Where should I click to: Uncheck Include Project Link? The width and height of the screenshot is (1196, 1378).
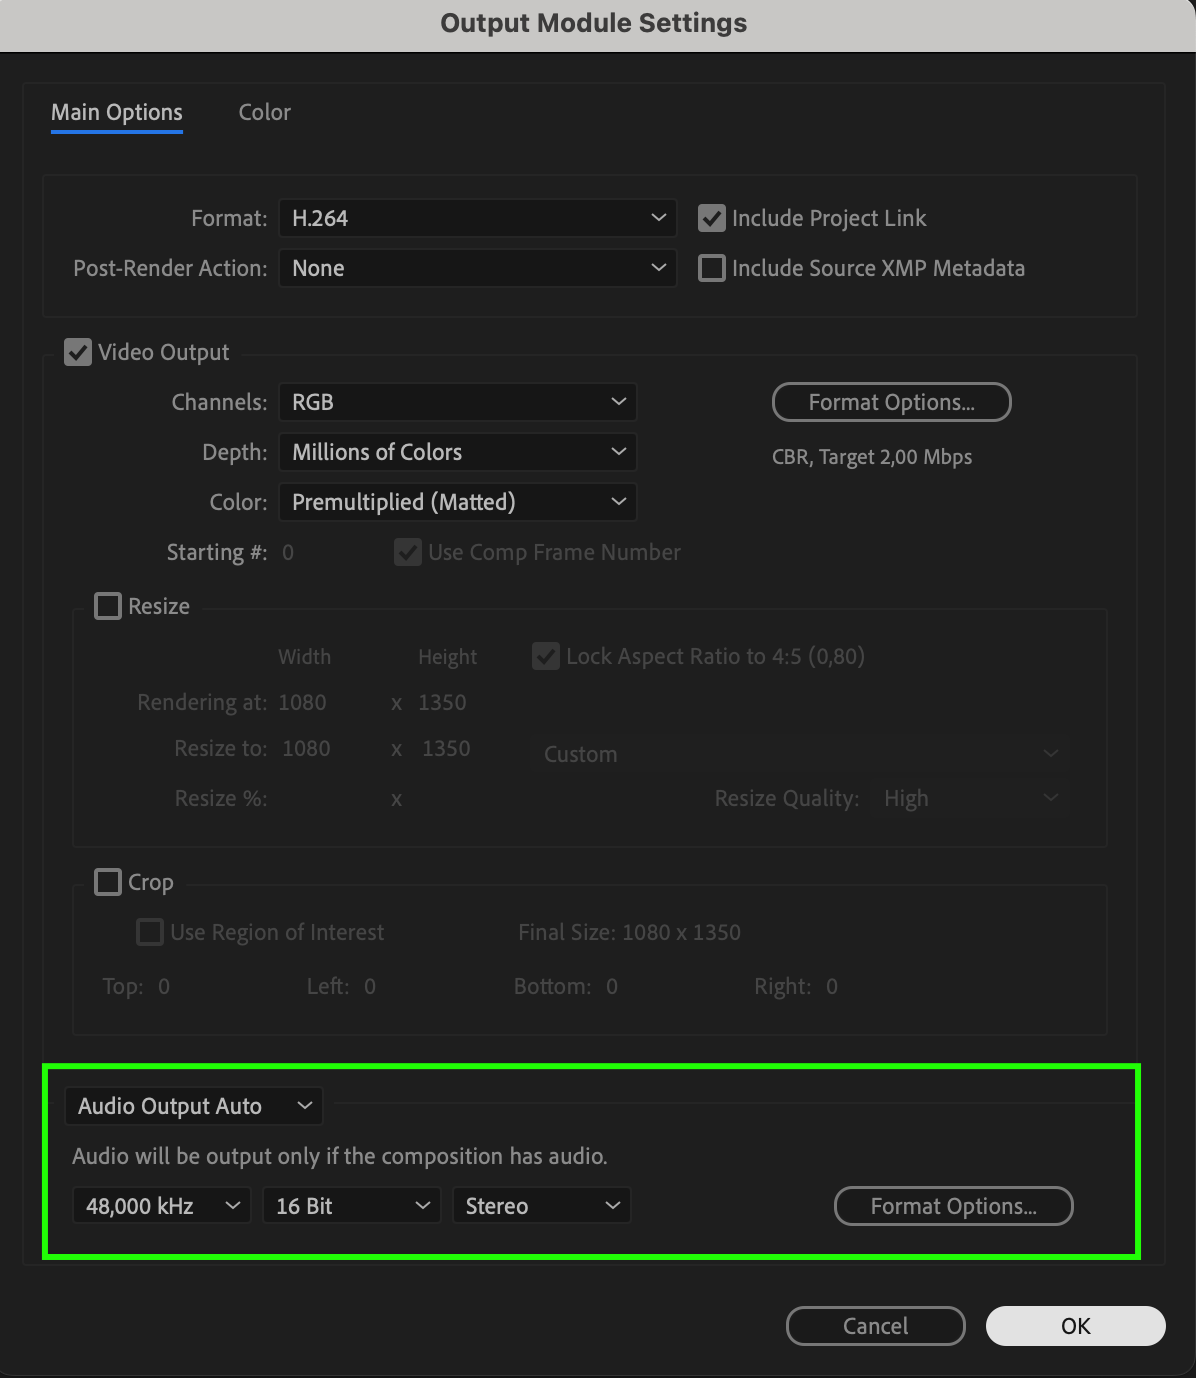711,218
